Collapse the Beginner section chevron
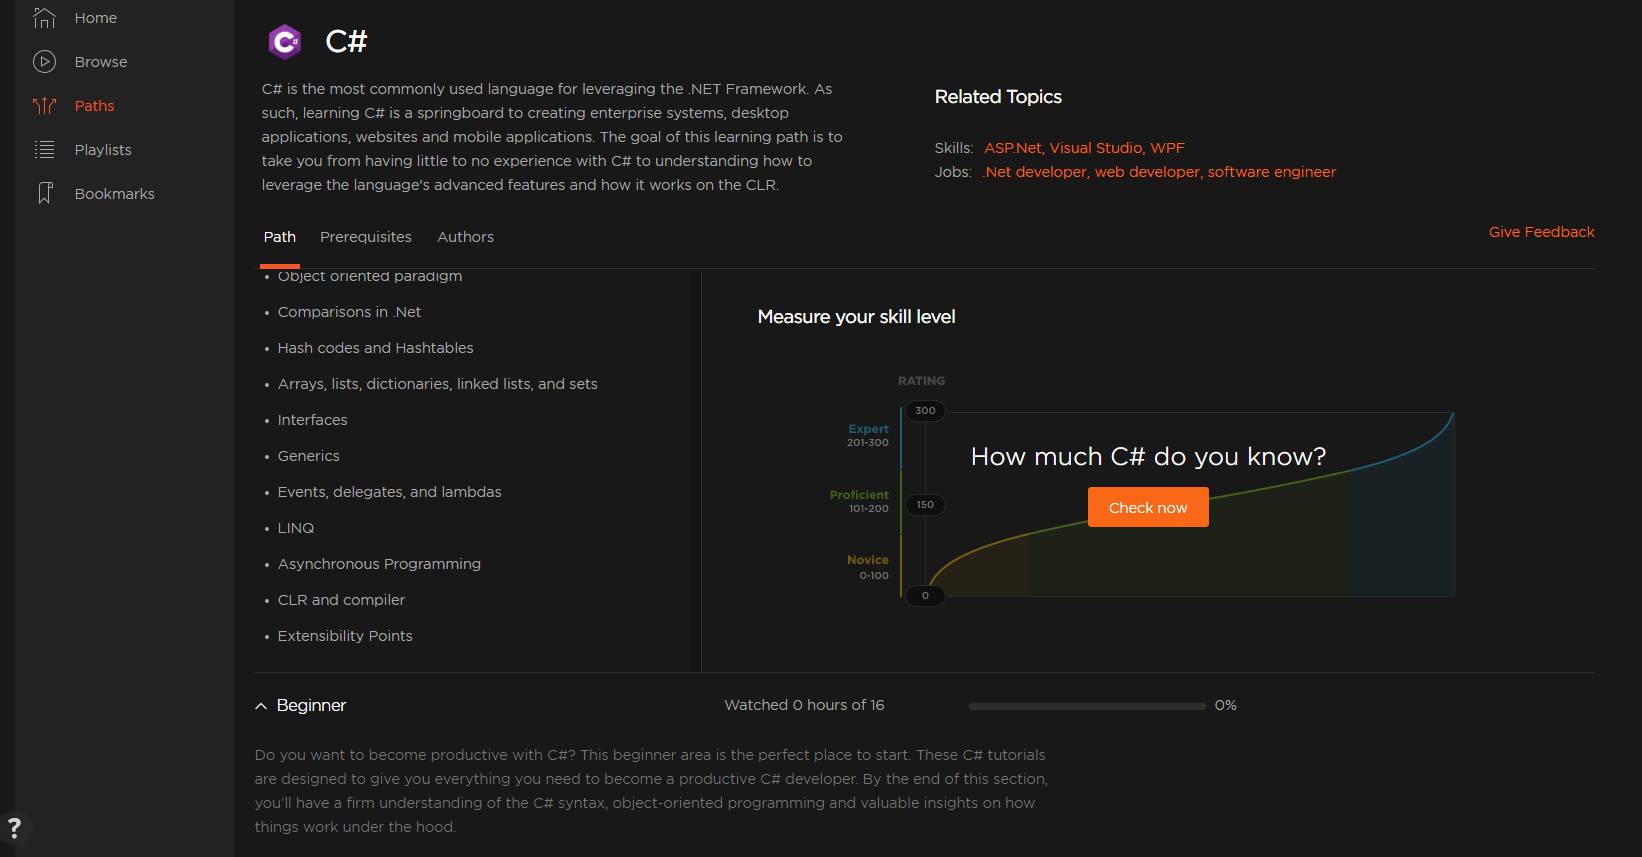This screenshot has width=1642, height=857. tap(261, 706)
